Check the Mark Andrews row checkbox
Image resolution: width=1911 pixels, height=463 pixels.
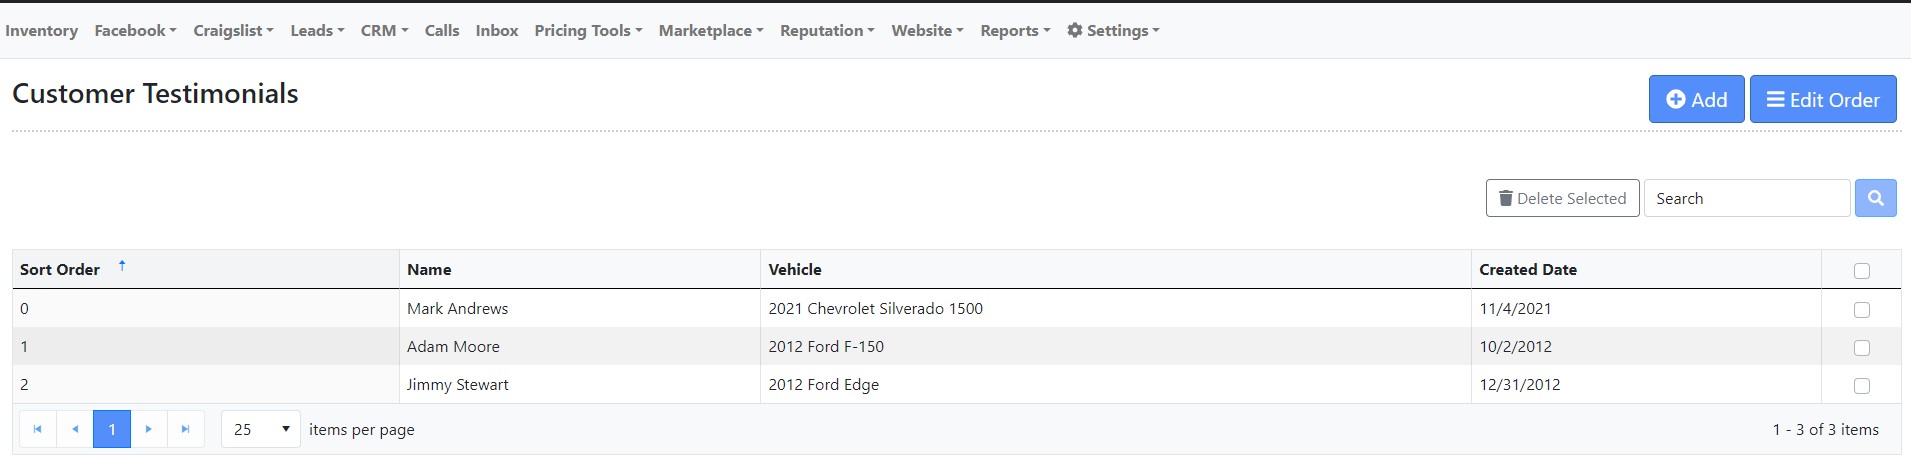coord(1861,310)
